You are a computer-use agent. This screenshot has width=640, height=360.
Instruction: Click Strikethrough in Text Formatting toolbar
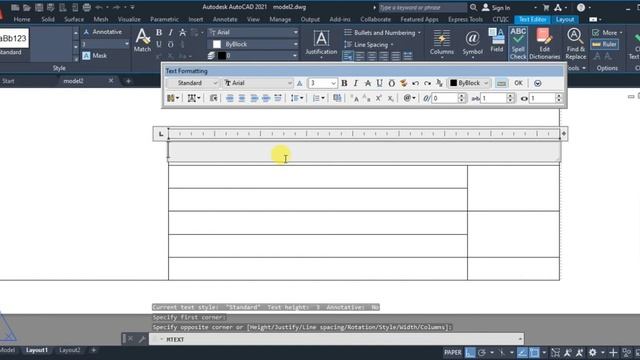tap(367, 83)
